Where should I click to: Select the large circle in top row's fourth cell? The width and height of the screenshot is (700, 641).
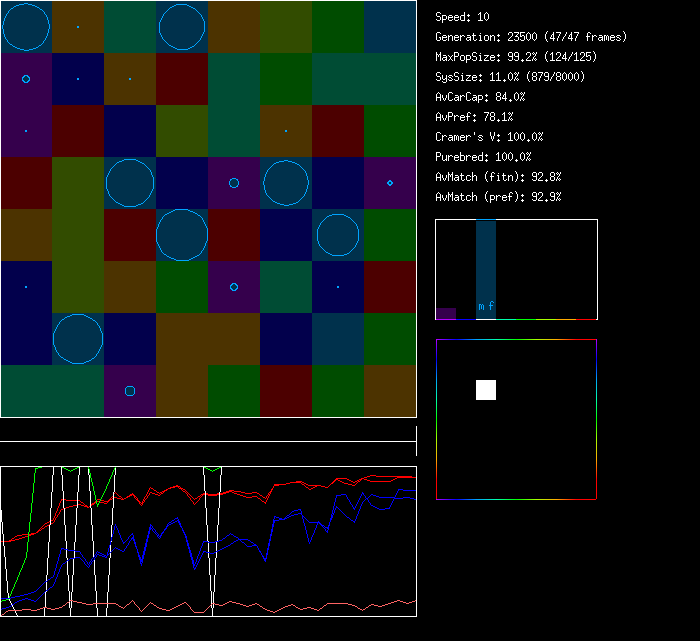[182, 27]
